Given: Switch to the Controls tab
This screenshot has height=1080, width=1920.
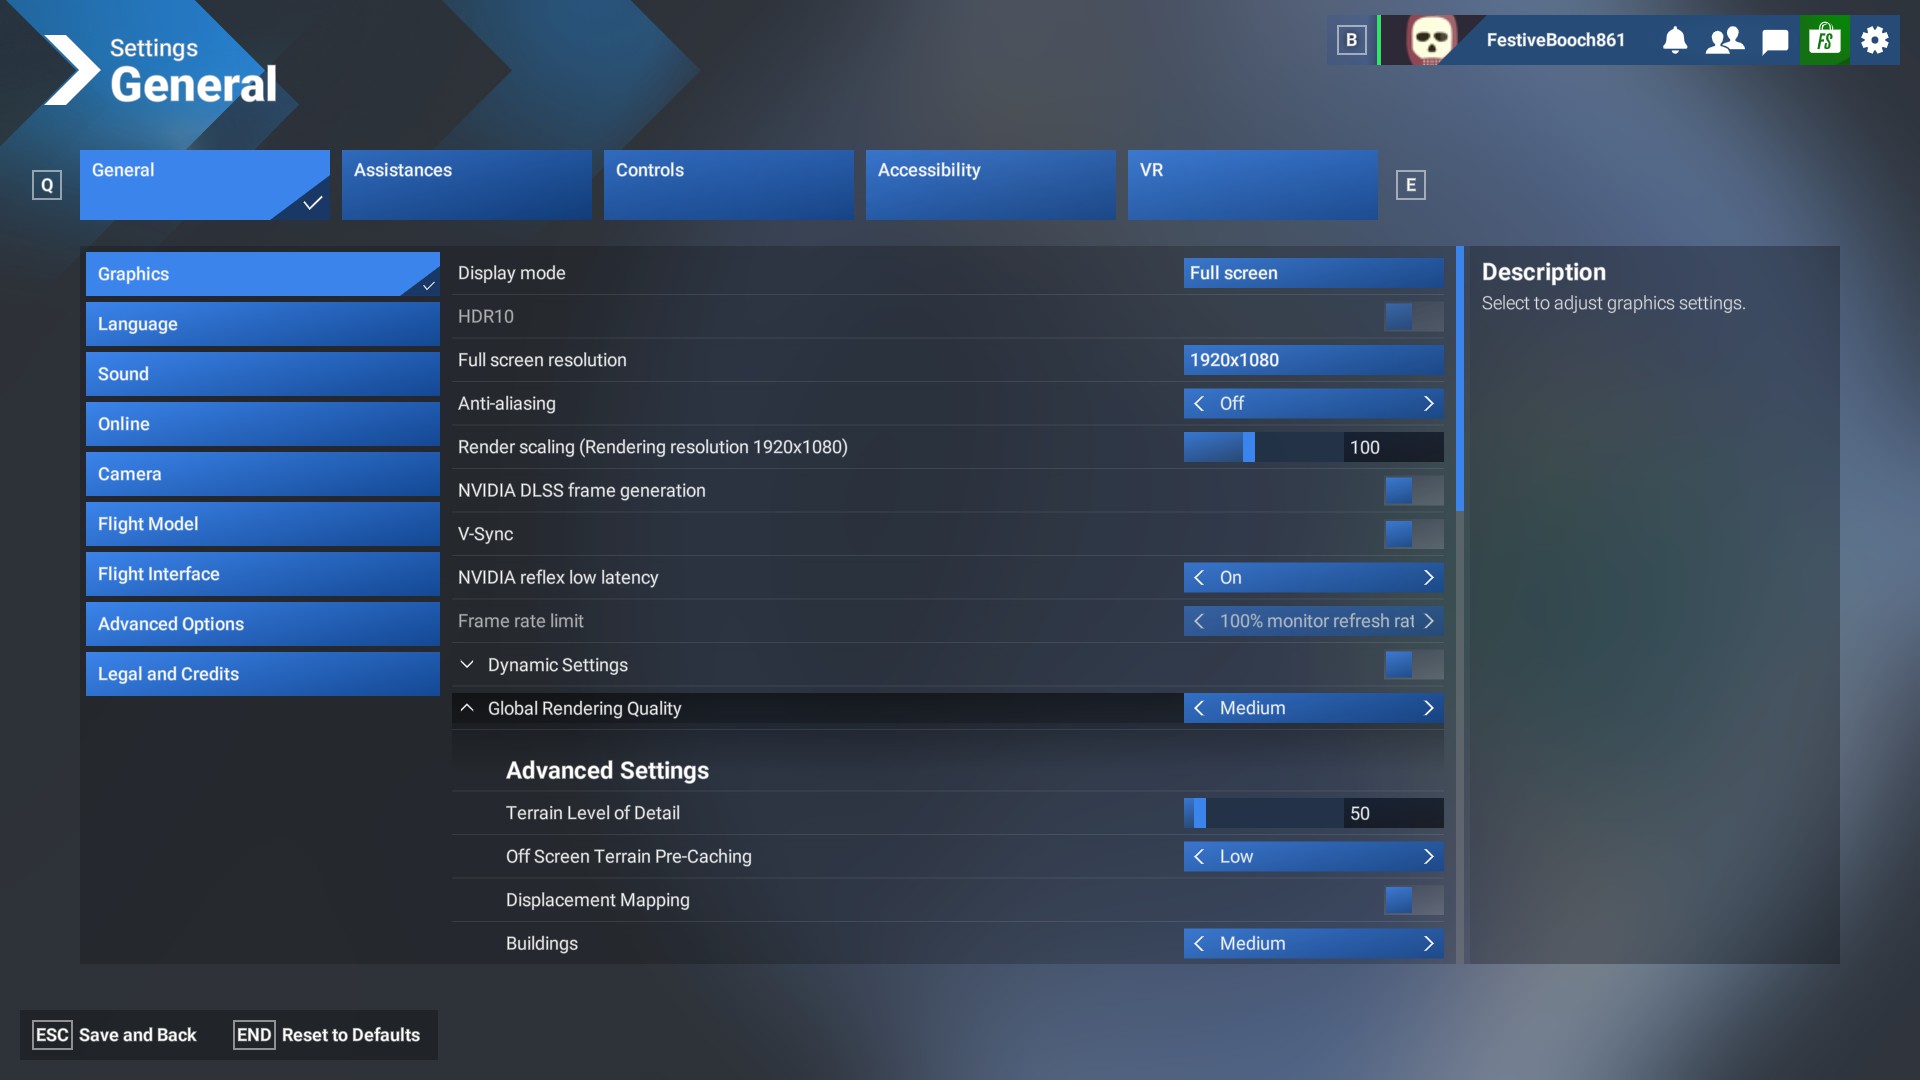Looking at the screenshot, I should (728, 184).
